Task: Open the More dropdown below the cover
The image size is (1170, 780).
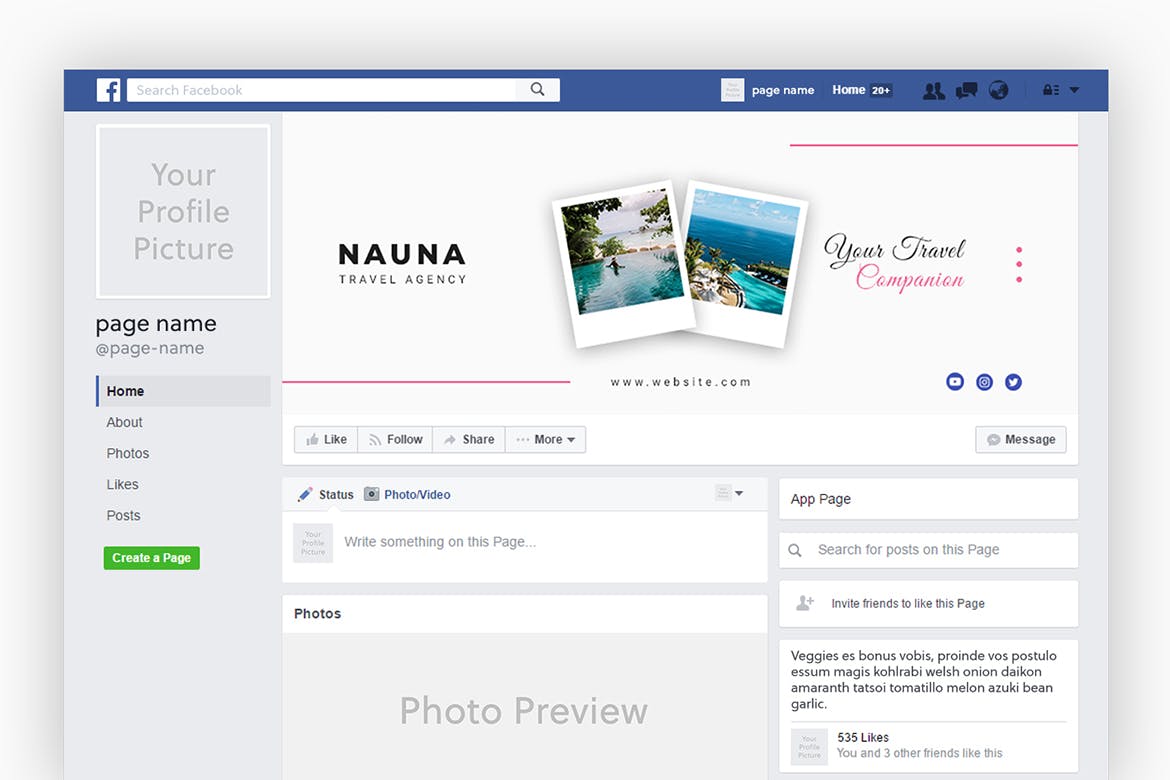Action: [546, 439]
